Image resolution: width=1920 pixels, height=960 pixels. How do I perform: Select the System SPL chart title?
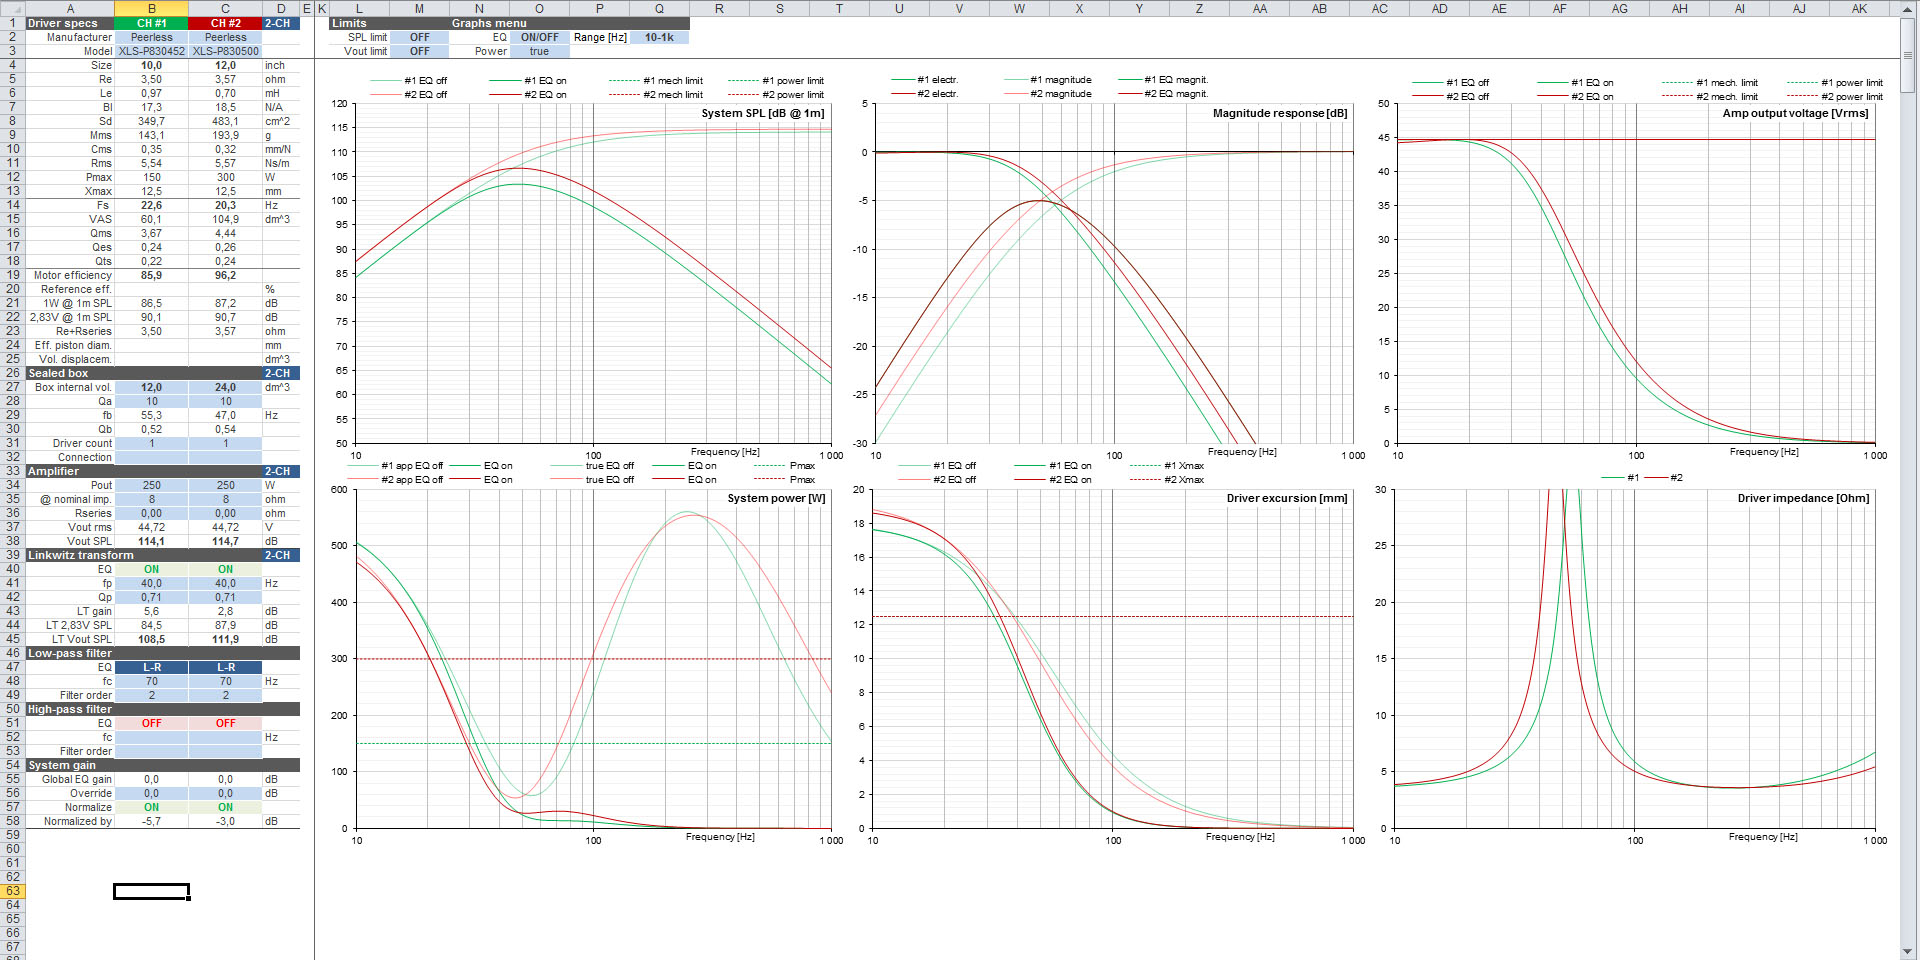tap(763, 113)
